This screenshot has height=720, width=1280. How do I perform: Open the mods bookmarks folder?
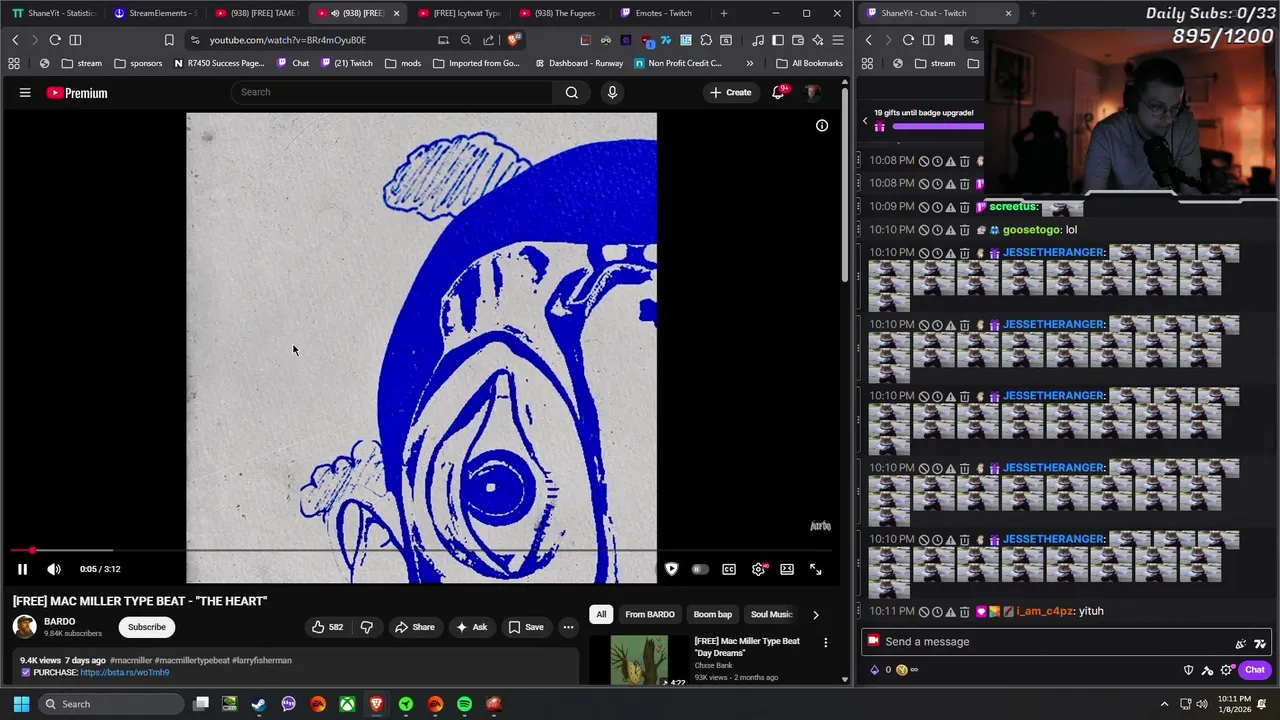[x=402, y=63]
